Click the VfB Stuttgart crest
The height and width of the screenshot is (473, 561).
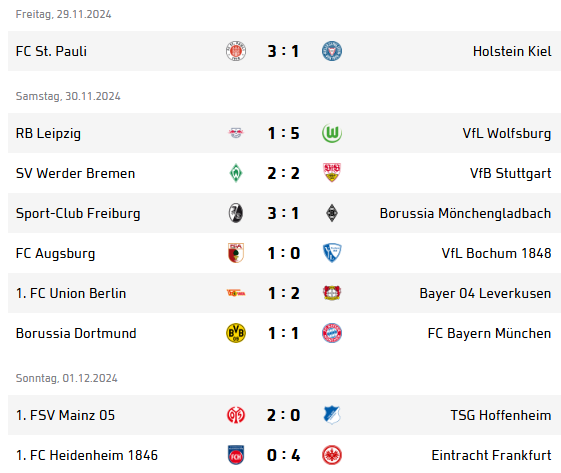332,173
